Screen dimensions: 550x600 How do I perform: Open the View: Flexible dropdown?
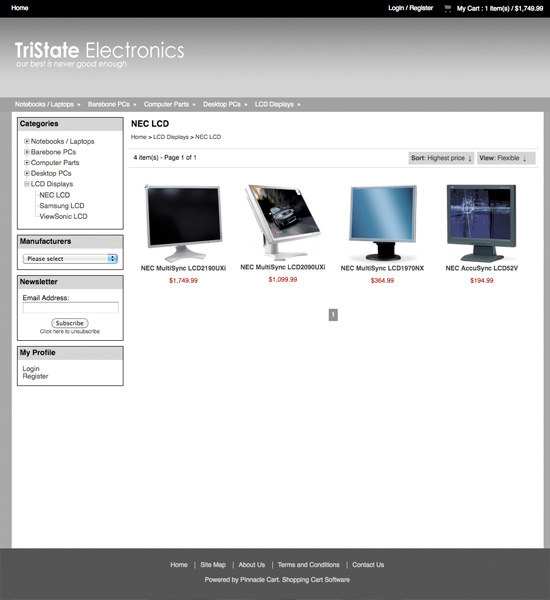click(506, 158)
